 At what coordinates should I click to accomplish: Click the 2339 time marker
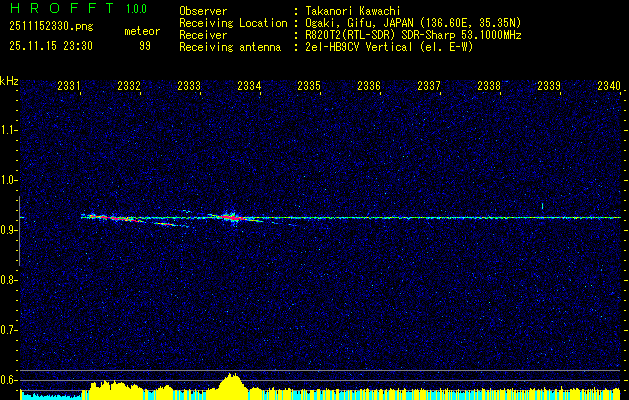549,85
